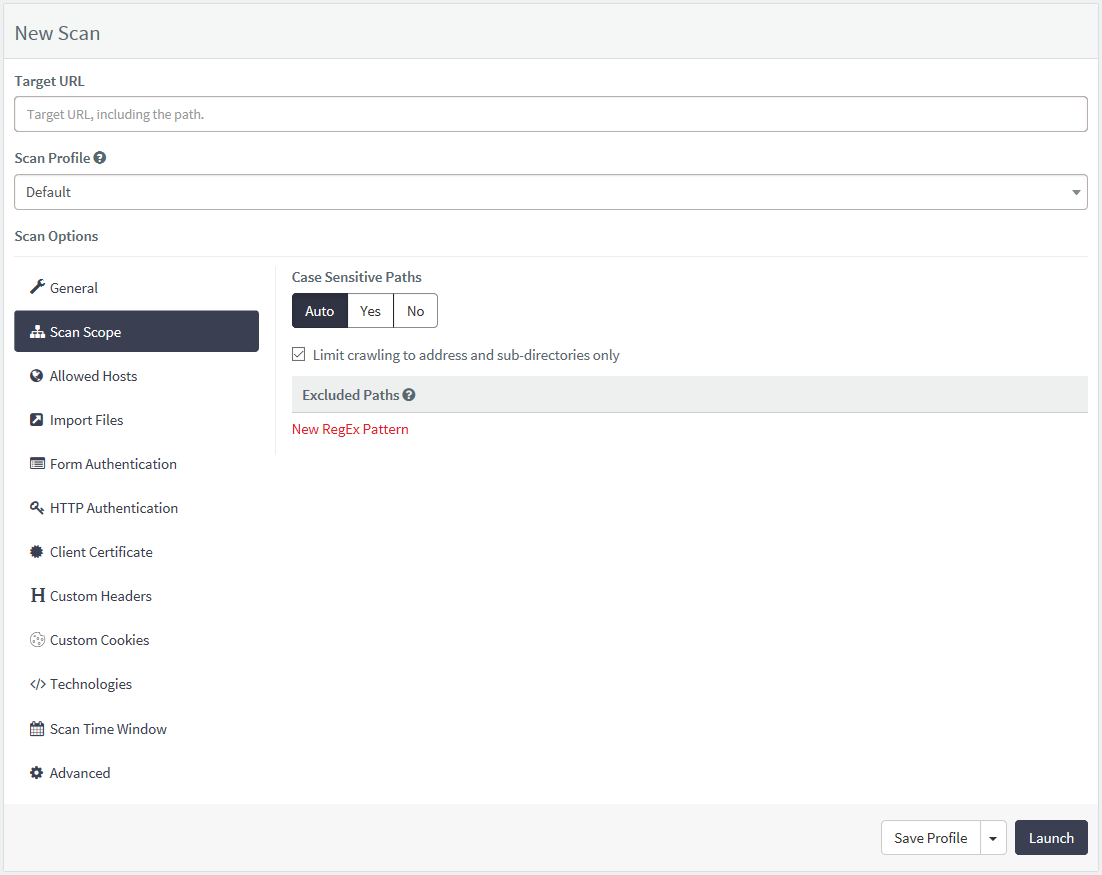Click the key icon beside HTTP Authentication

(x=37, y=507)
